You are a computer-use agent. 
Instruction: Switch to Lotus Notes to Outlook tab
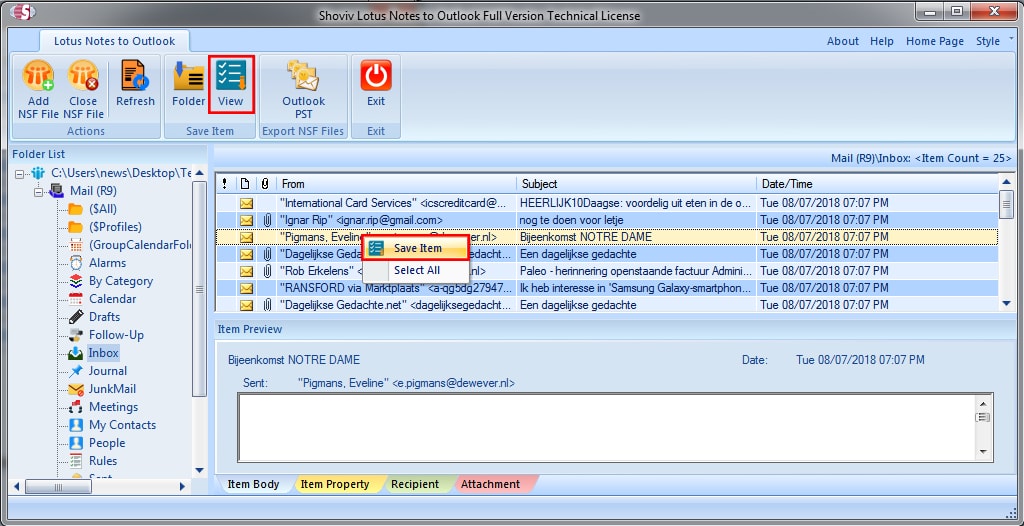(114, 41)
